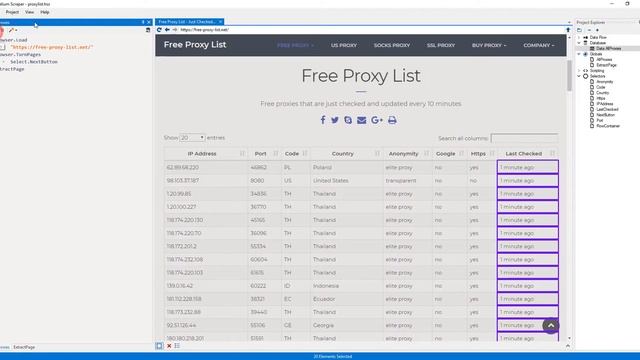The image size is (640, 360).
Task: Expand the Data Flow tree node
Action: click(x=579, y=37)
